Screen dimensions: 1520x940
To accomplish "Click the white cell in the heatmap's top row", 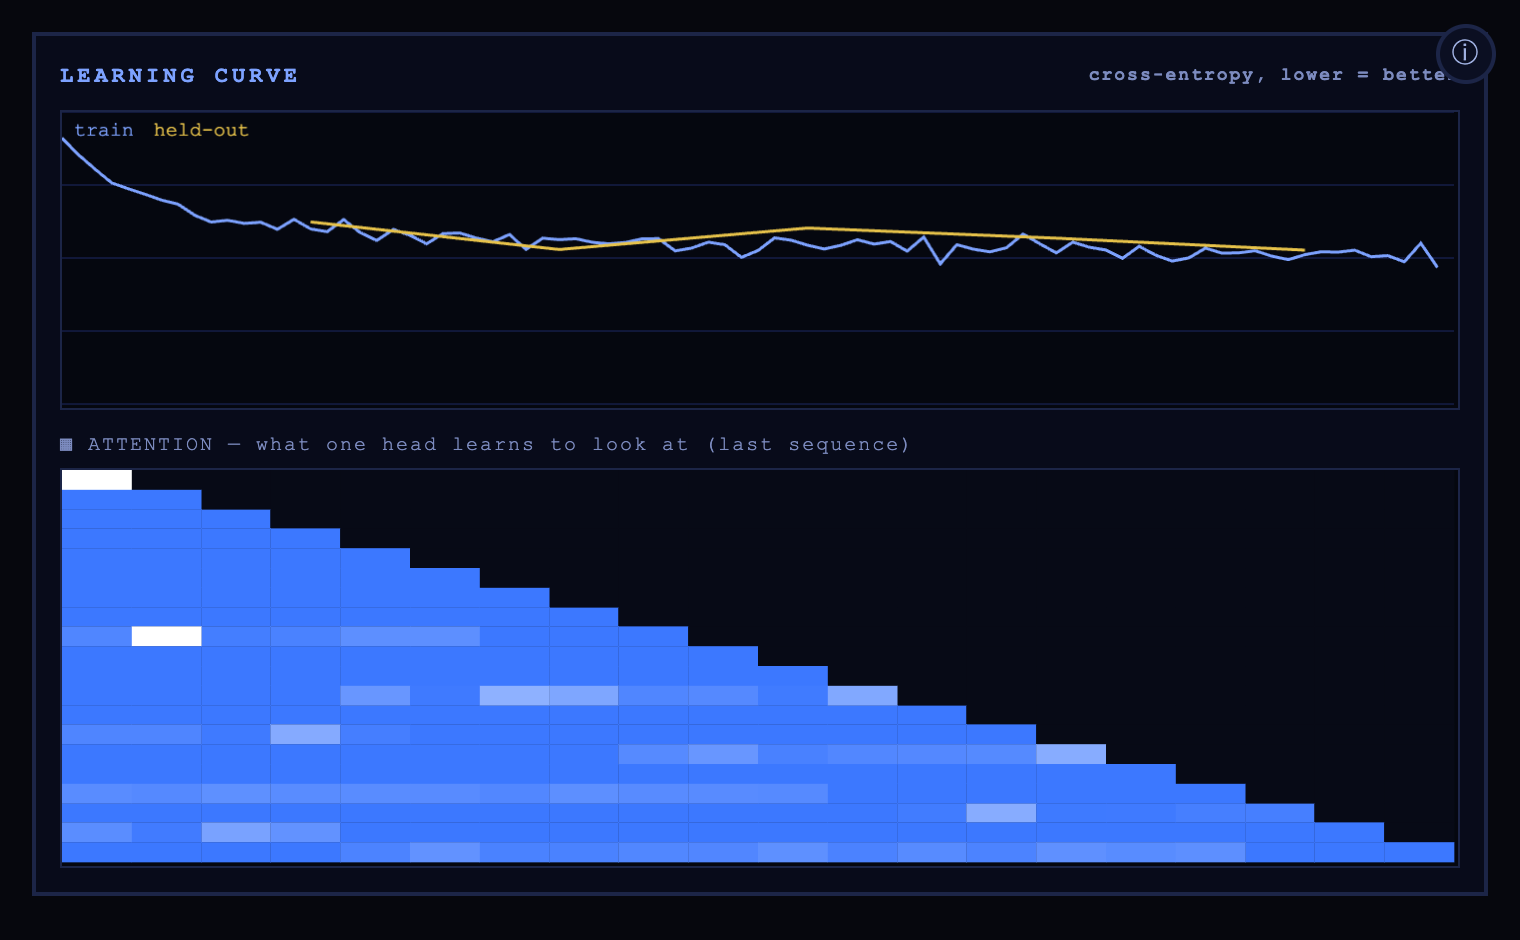I will point(97,480).
